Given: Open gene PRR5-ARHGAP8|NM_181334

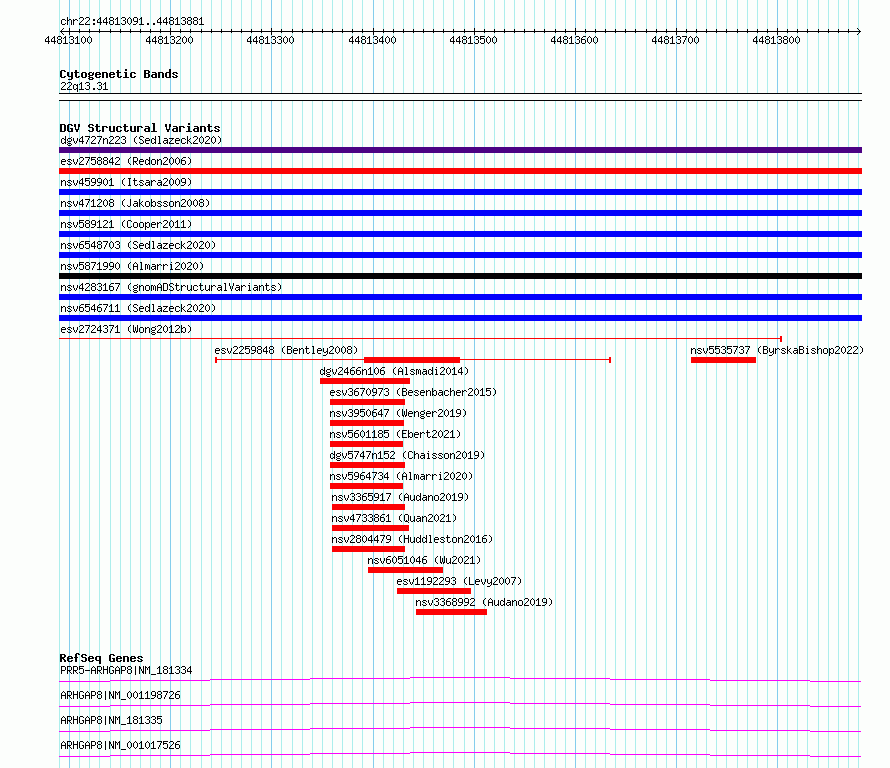Looking at the screenshot, I should (126, 670).
